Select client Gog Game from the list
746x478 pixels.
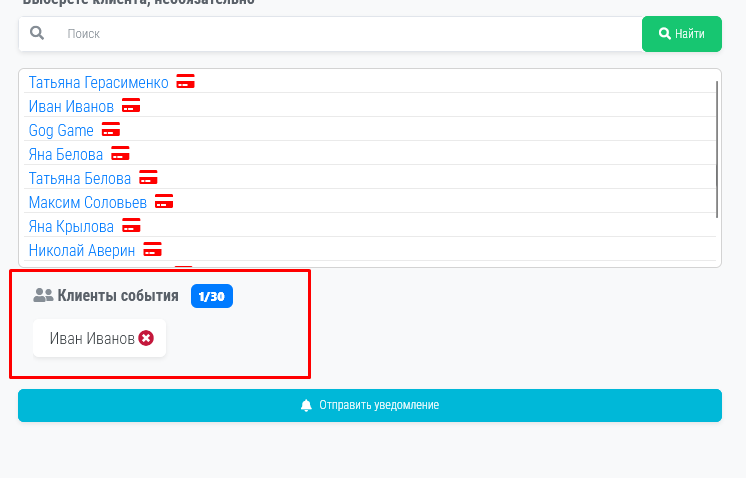point(61,130)
